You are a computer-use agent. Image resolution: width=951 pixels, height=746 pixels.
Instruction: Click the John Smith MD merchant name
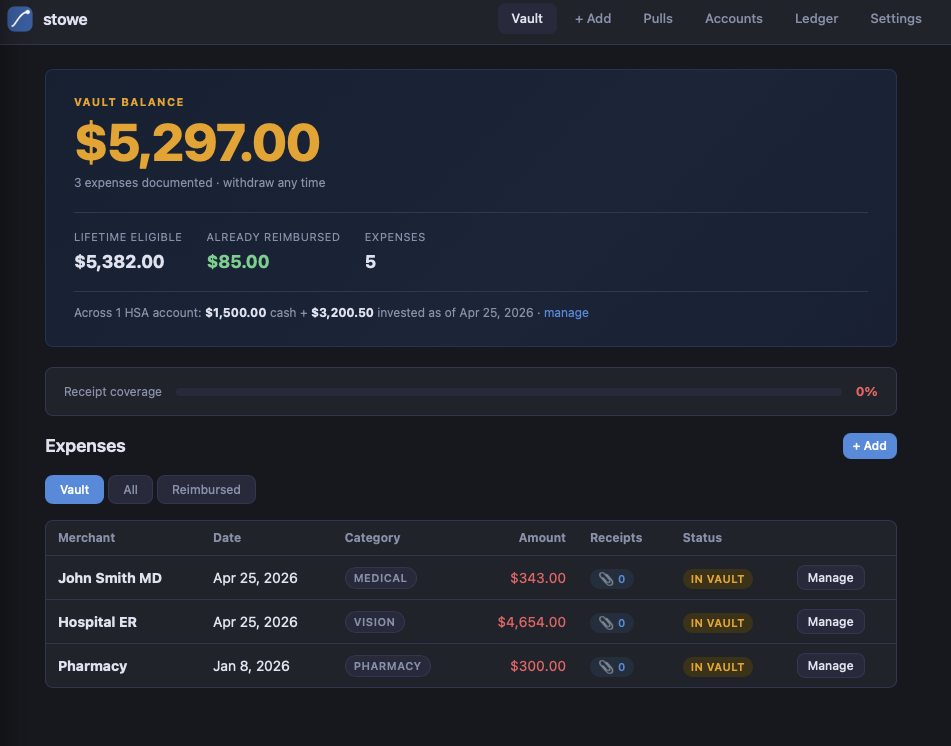pyautogui.click(x=110, y=578)
